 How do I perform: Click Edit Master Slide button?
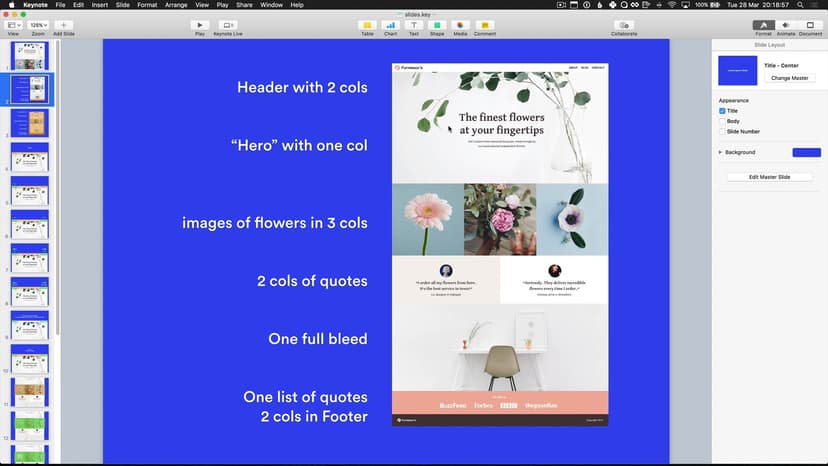pos(769,177)
